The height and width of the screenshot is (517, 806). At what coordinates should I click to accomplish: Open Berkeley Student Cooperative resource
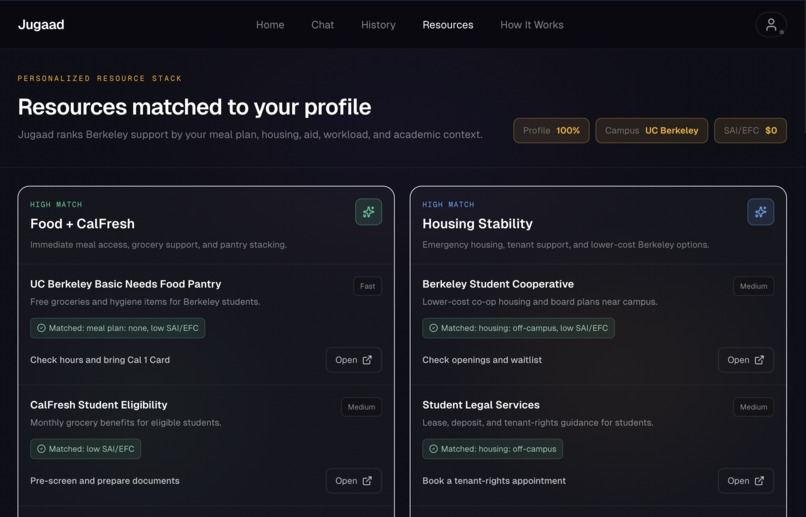[746, 360]
